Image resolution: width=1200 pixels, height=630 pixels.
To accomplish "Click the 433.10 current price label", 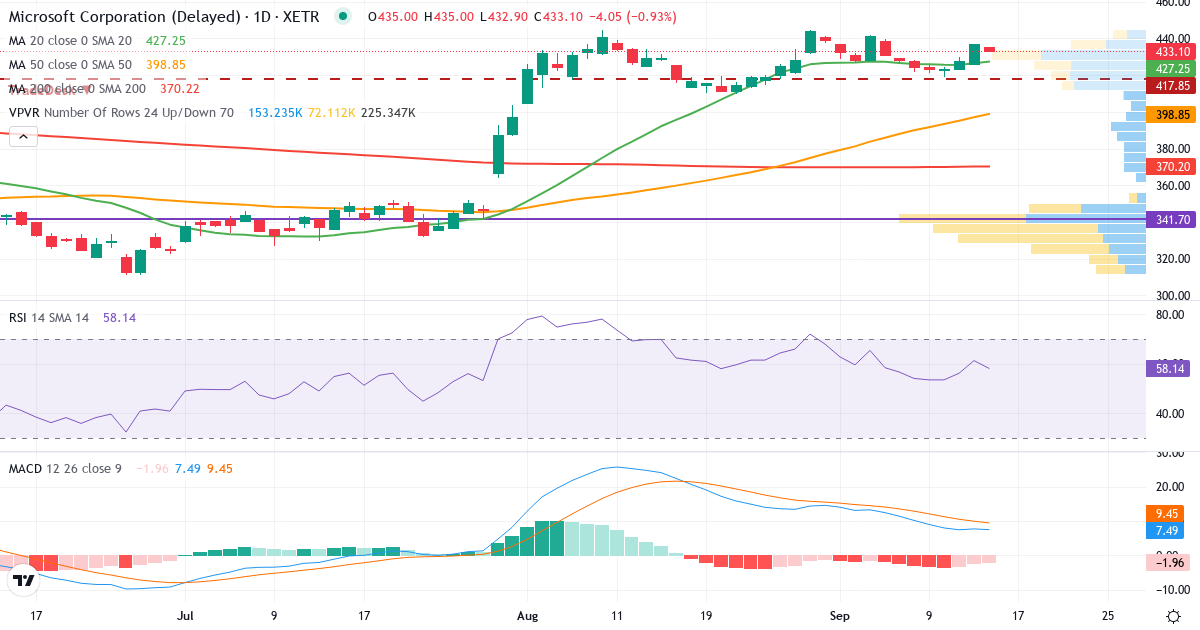I will [x=1171, y=52].
